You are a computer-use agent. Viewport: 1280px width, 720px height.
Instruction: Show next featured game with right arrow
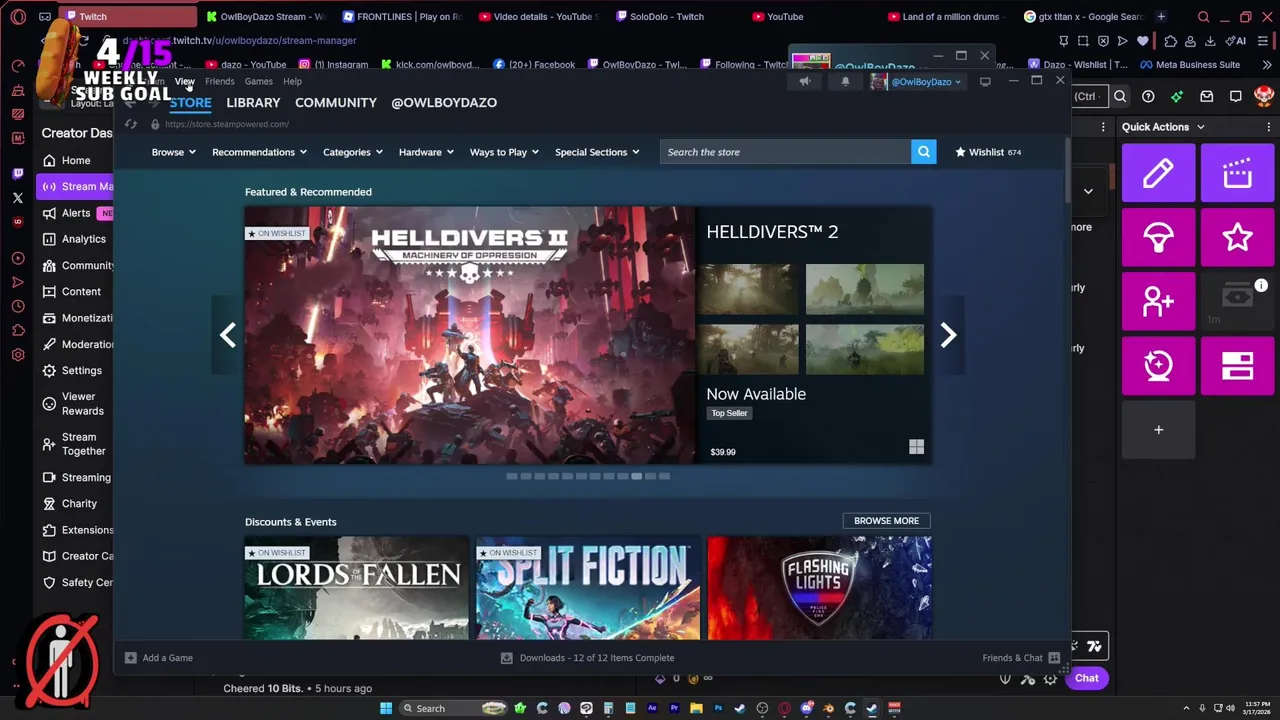point(948,335)
